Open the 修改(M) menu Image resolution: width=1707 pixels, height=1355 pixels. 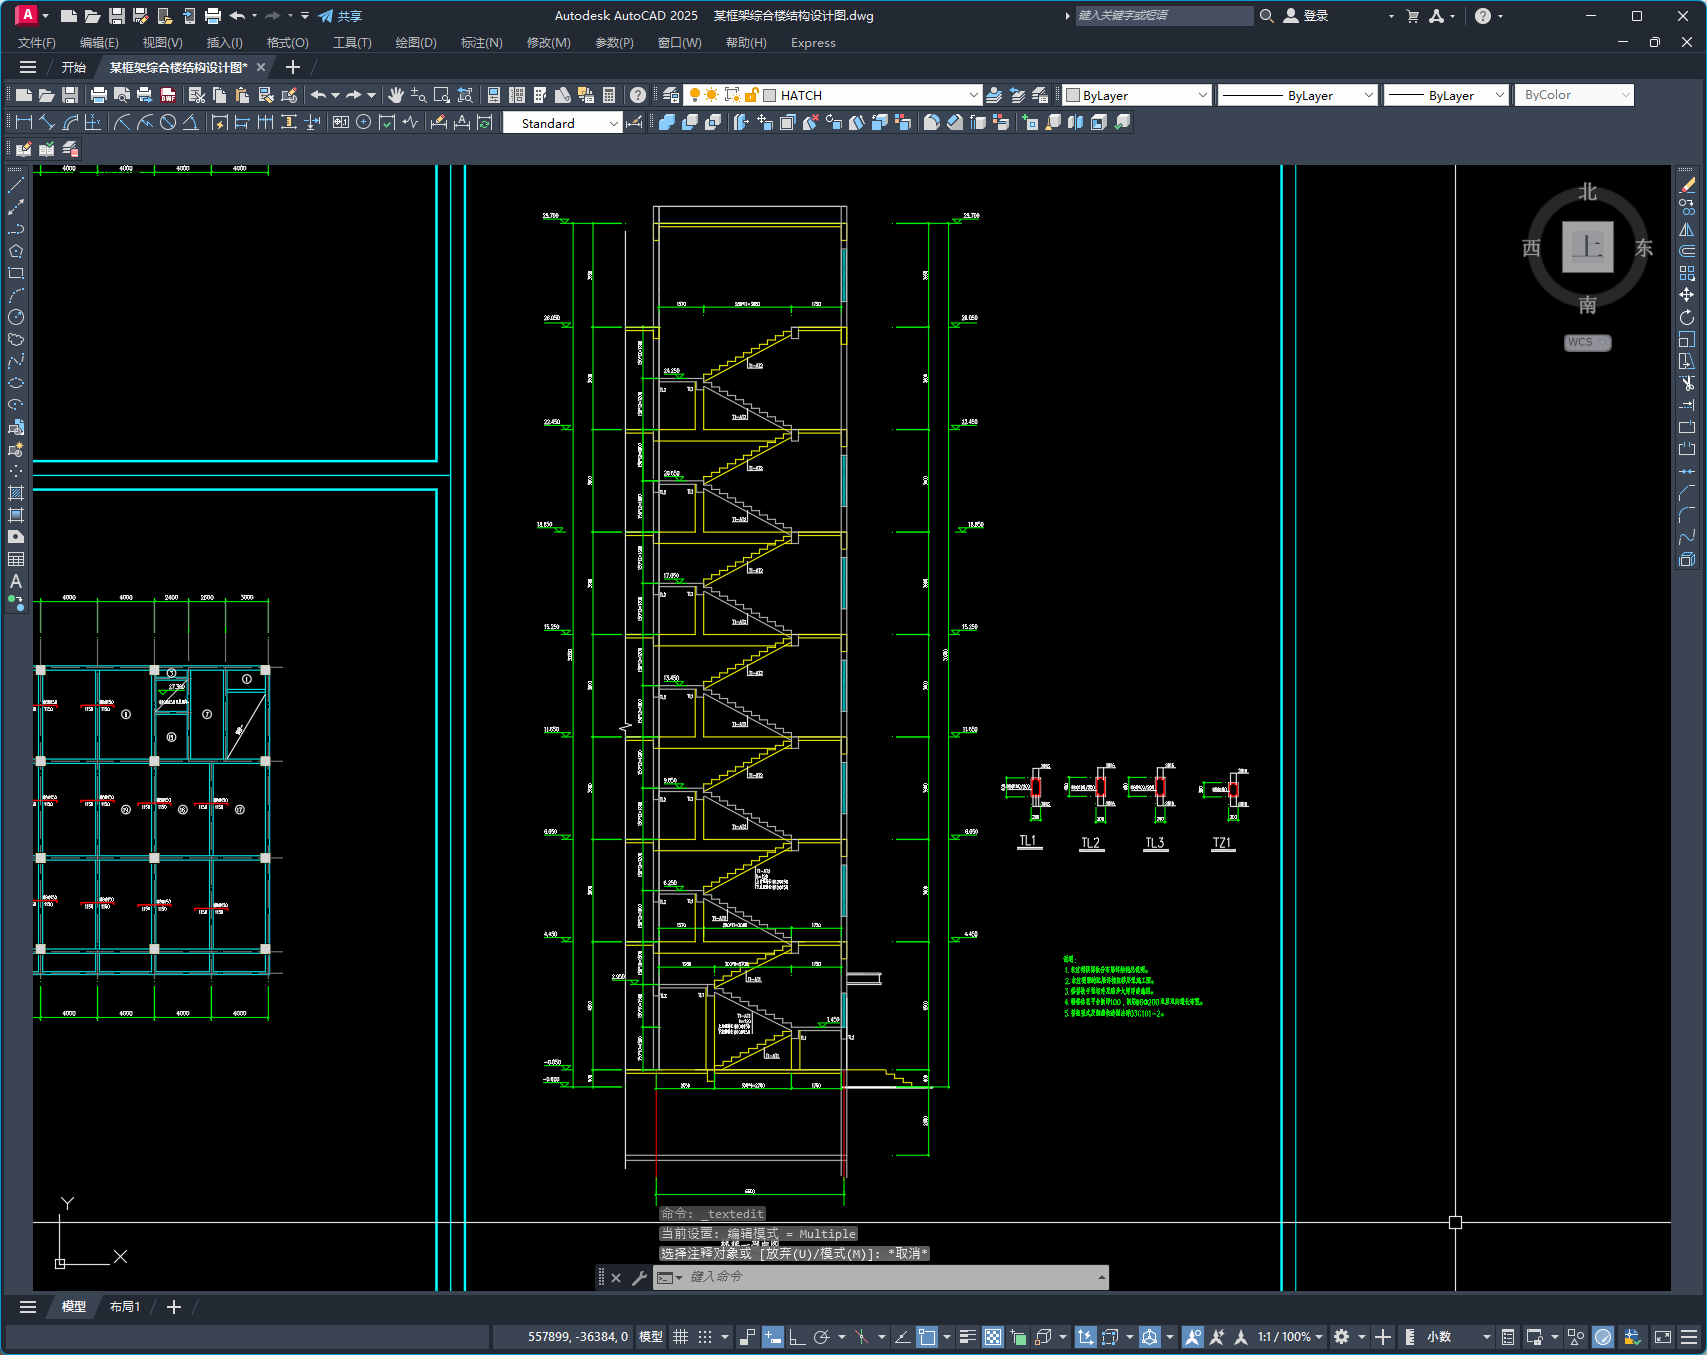point(548,43)
